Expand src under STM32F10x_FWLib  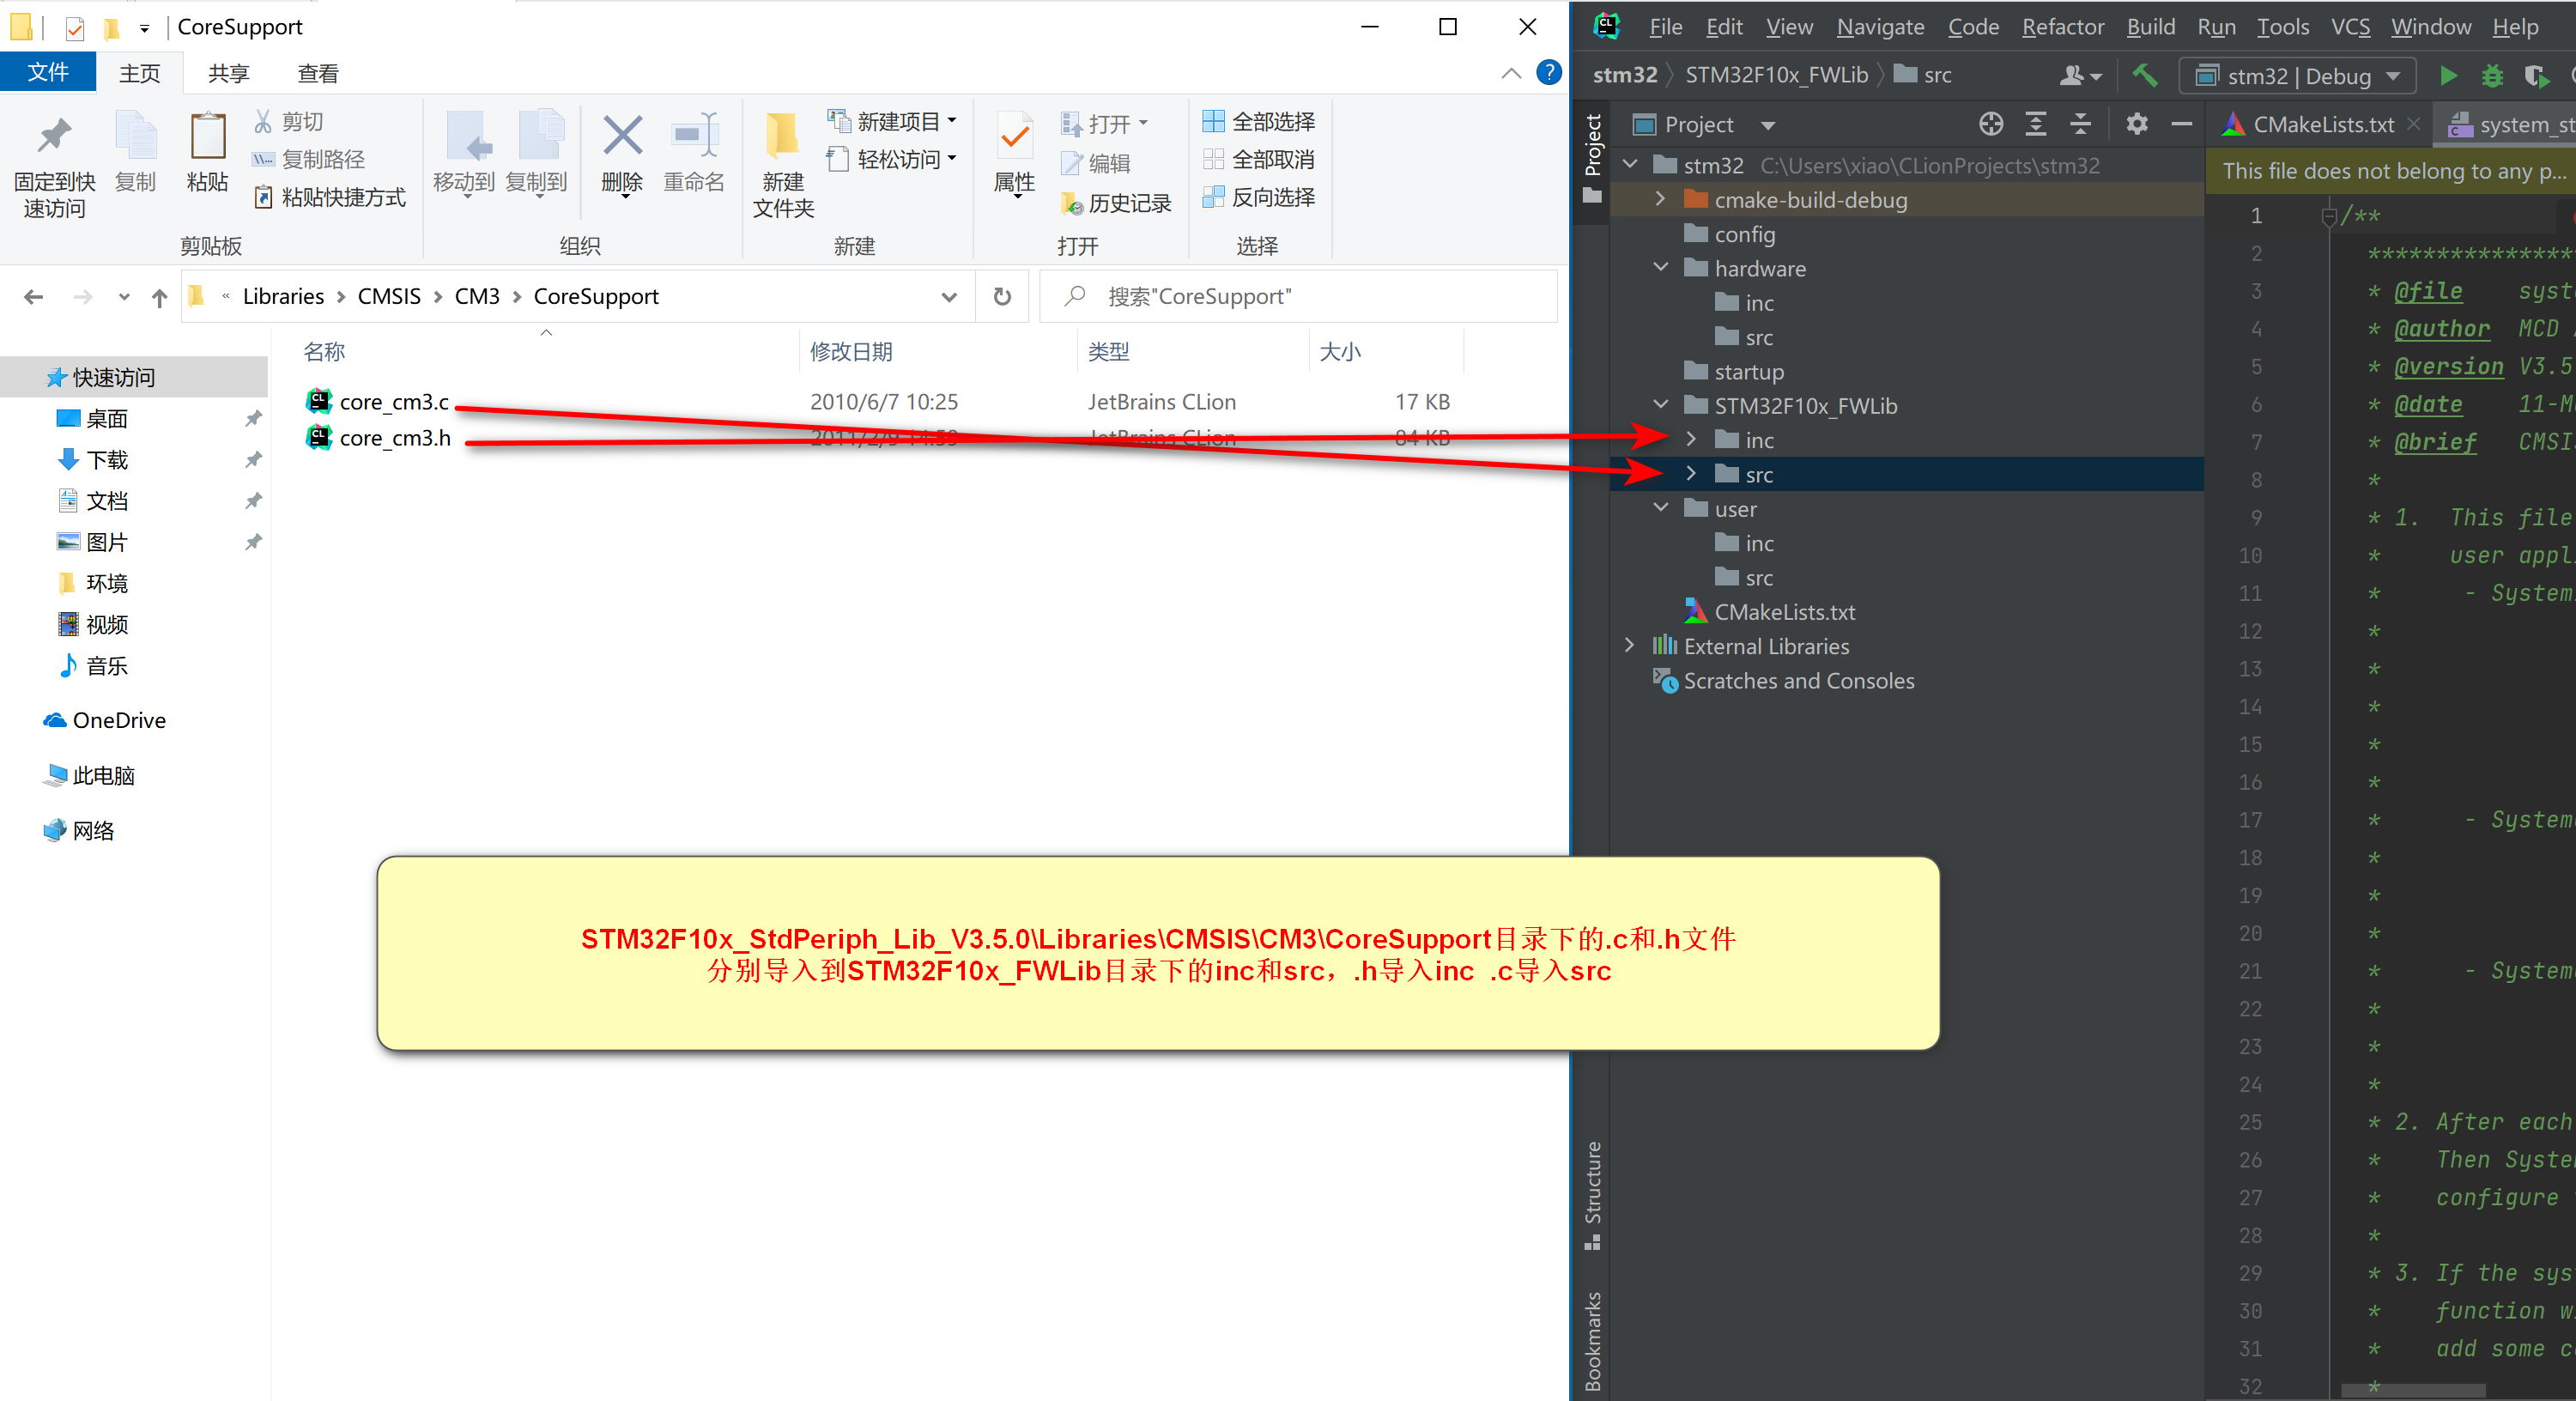coord(1691,473)
